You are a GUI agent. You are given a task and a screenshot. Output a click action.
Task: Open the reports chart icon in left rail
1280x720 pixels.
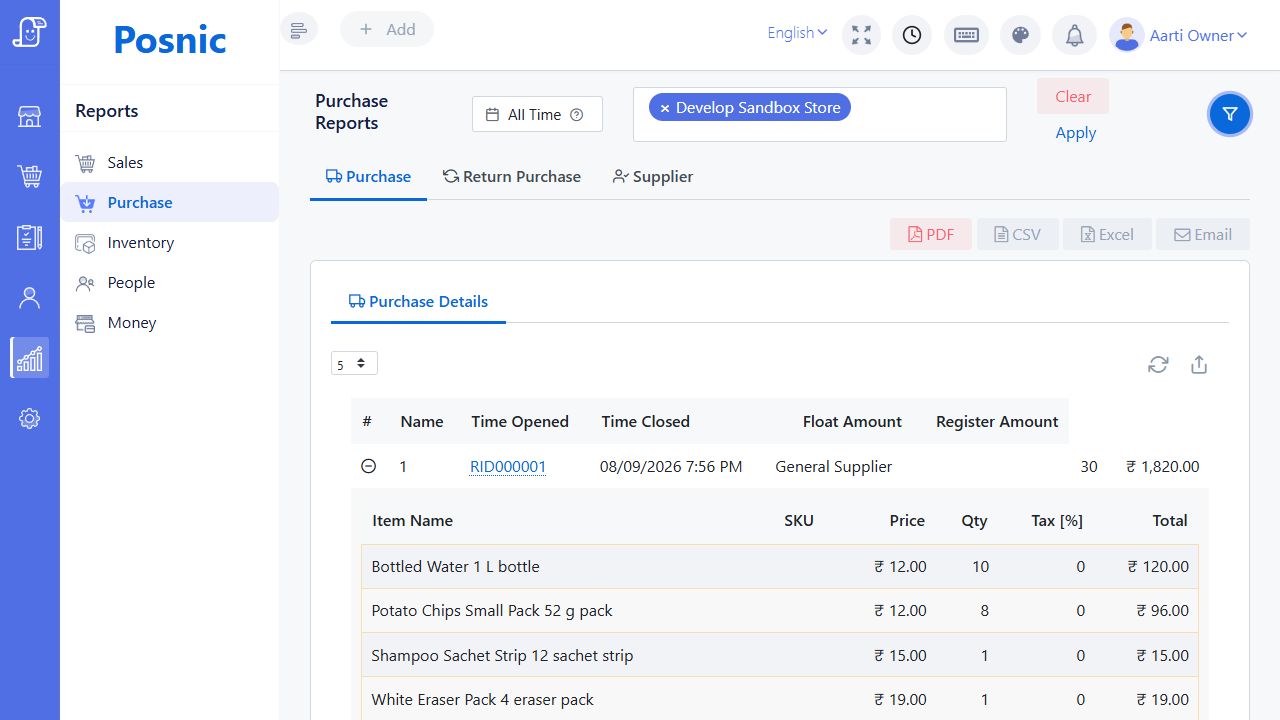coord(29,357)
